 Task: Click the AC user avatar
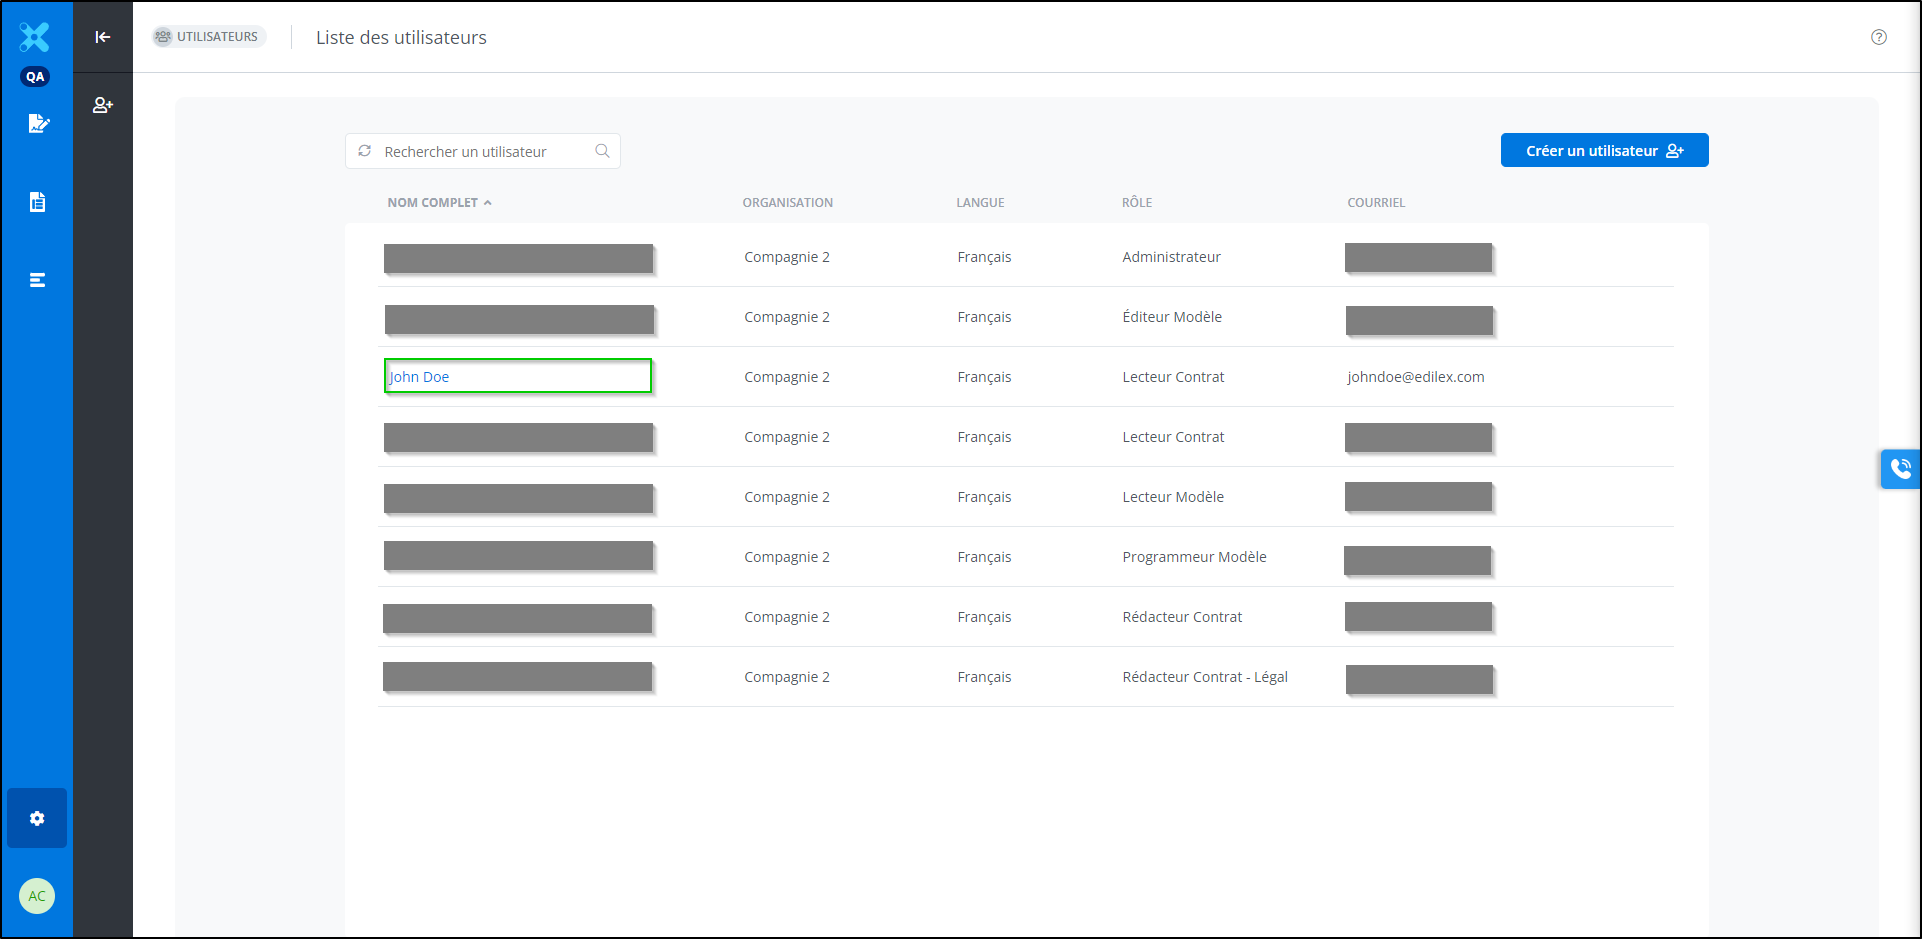tap(37, 896)
